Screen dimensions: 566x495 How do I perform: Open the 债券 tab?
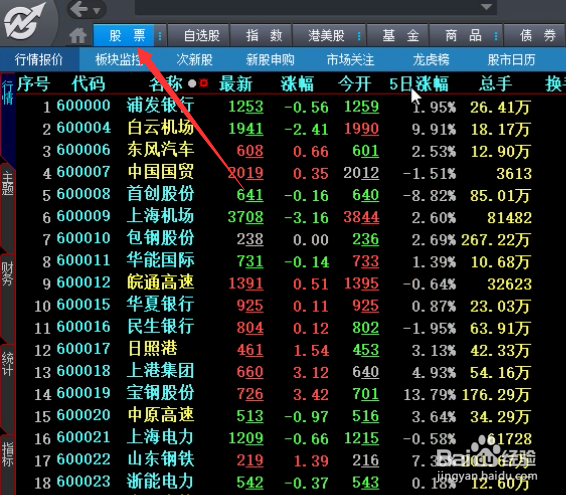pyautogui.click(x=535, y=35)
